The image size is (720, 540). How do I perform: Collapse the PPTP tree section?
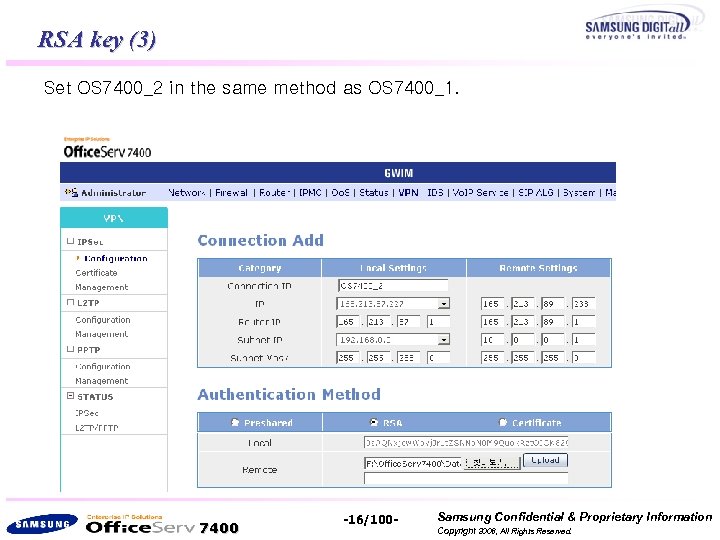(70, 349)
